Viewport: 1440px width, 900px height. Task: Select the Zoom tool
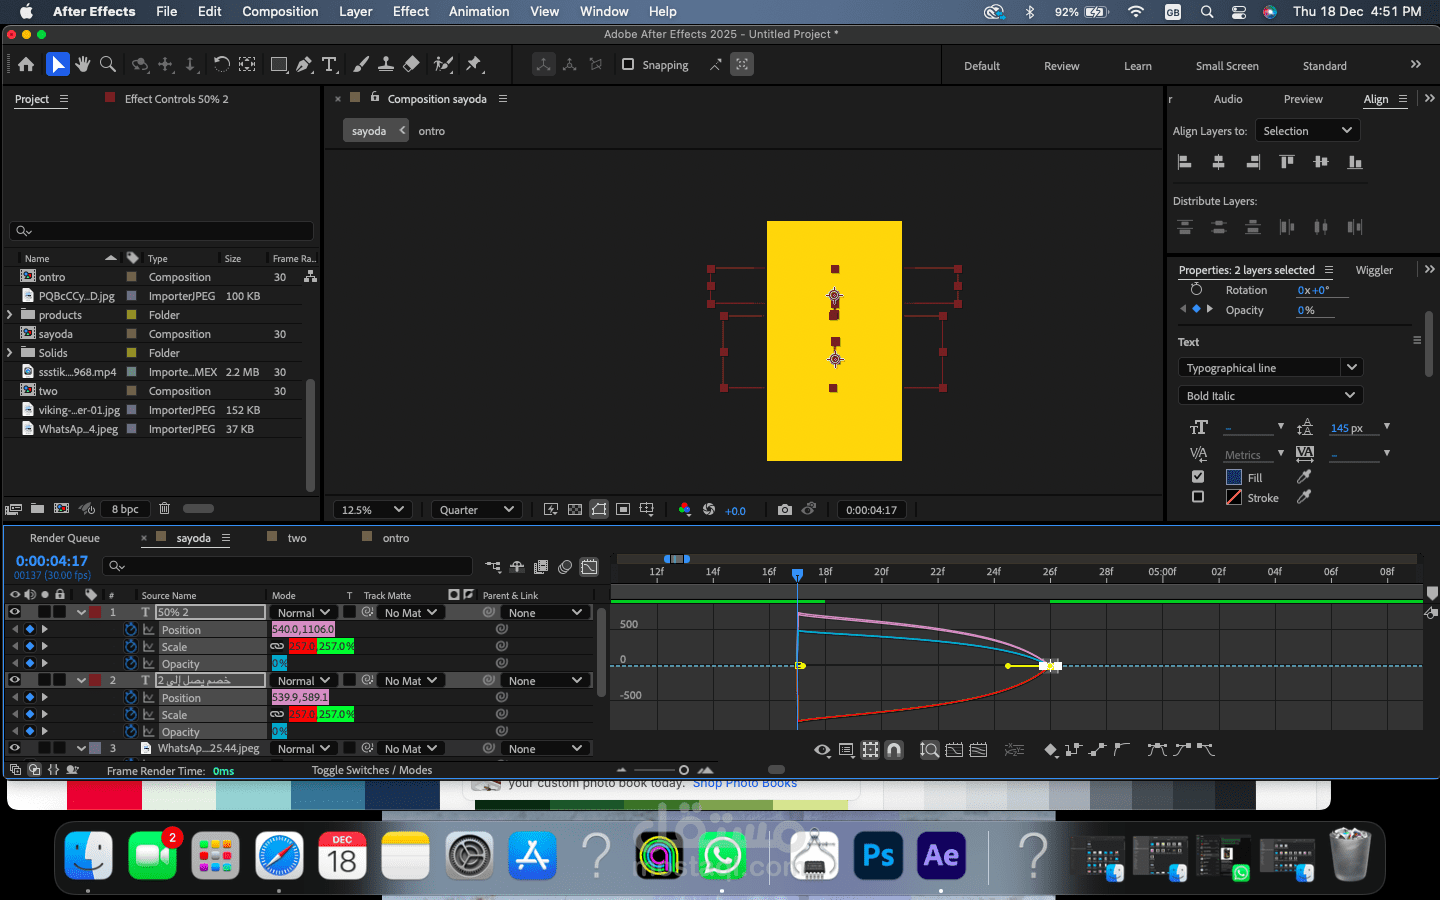pyautogui.click(x=108, y=65)
